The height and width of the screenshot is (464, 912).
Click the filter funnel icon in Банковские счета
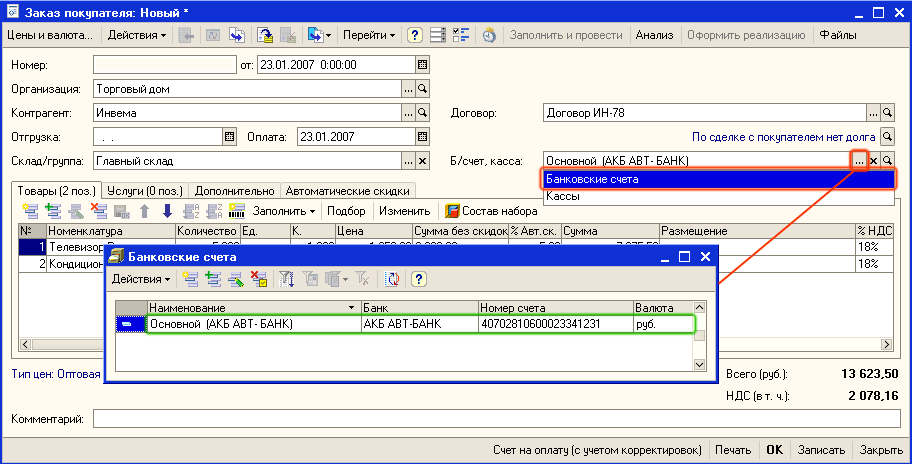(x=287, y=279)
